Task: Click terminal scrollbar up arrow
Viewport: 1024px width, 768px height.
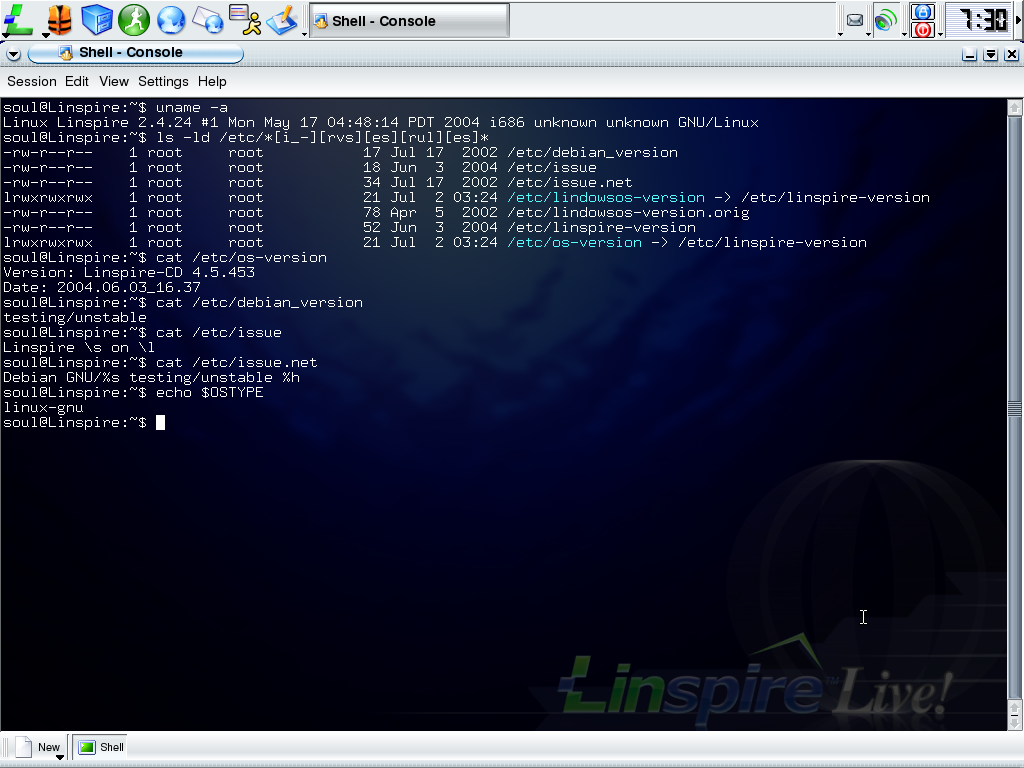Action: click(x=1014, y=107)
